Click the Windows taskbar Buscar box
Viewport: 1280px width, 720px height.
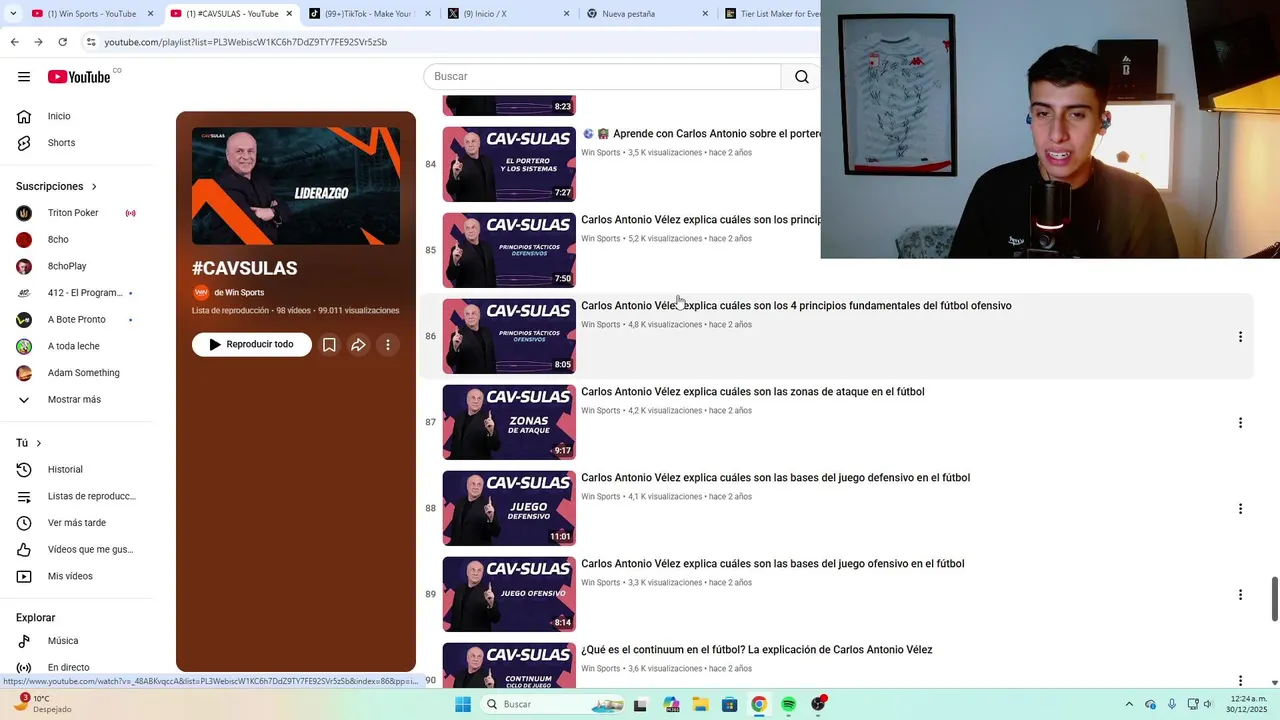pyautogui.click(x=553, y=704)
